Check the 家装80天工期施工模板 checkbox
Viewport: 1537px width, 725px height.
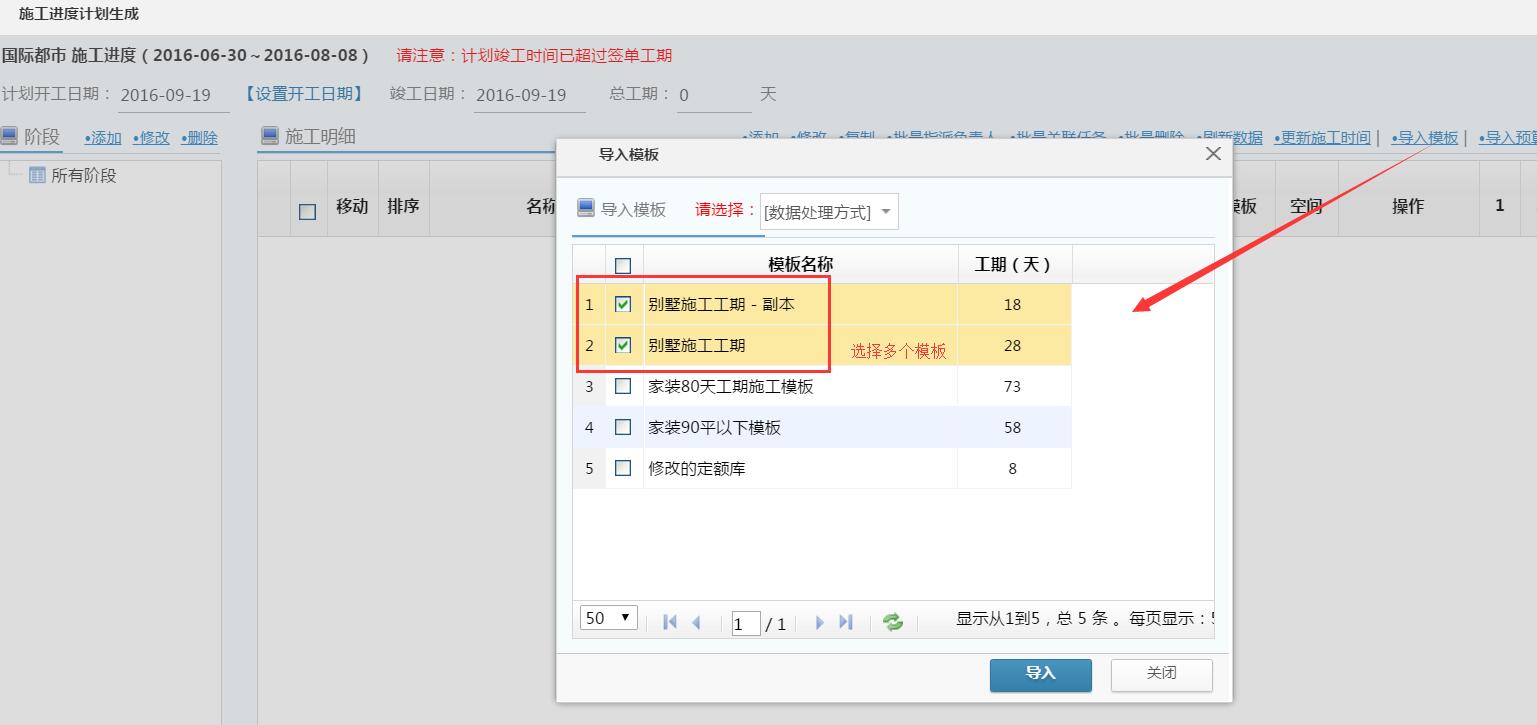coord(623,386)
